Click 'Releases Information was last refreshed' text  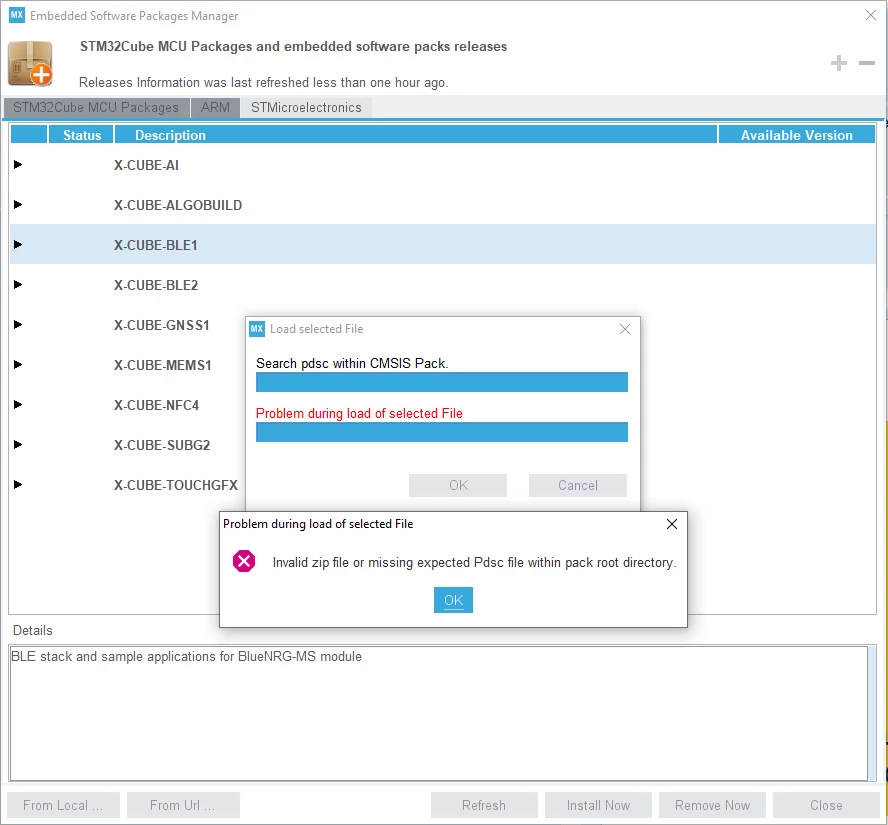coord(263,83)
